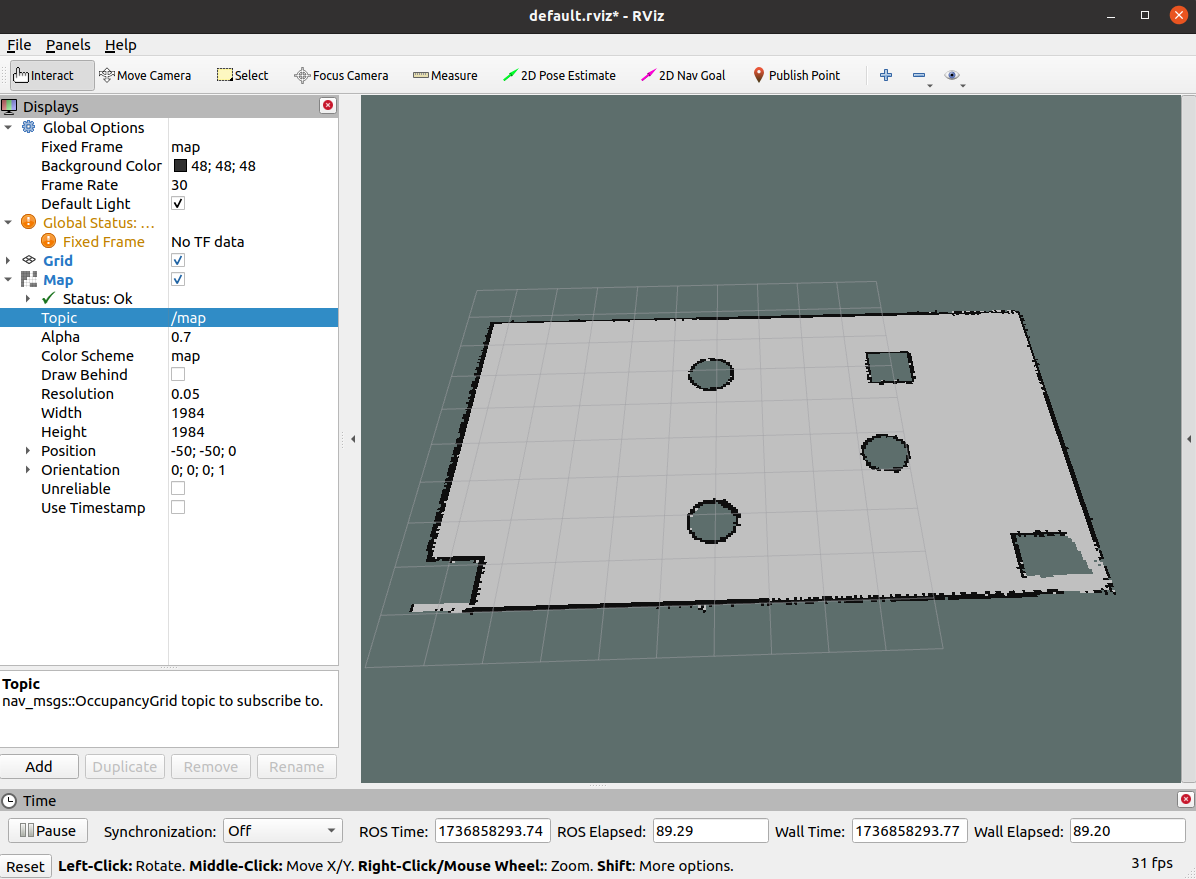Viewport: 1196px width, 879px height.
Task: Open the Synchronization dropdown
Action: click(x=281, y=831)
